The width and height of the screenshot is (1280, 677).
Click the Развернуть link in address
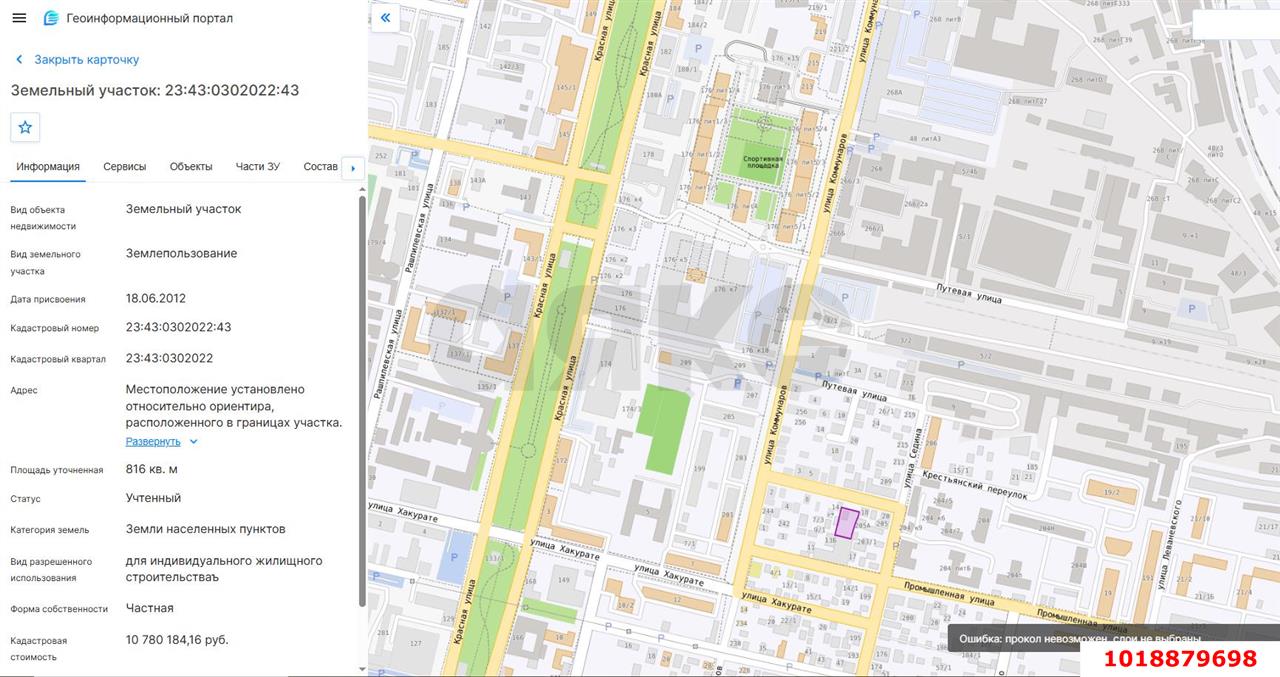click(x=153, y=441)
